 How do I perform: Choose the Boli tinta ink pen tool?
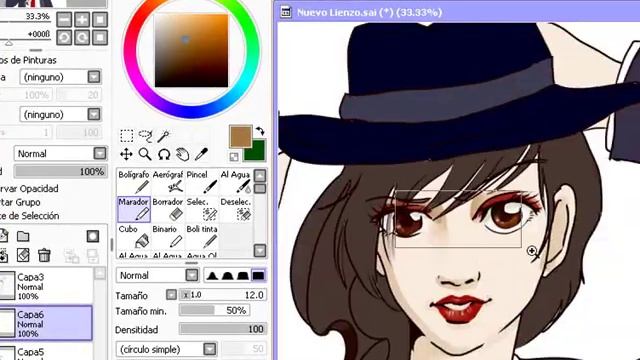(202, 236)
